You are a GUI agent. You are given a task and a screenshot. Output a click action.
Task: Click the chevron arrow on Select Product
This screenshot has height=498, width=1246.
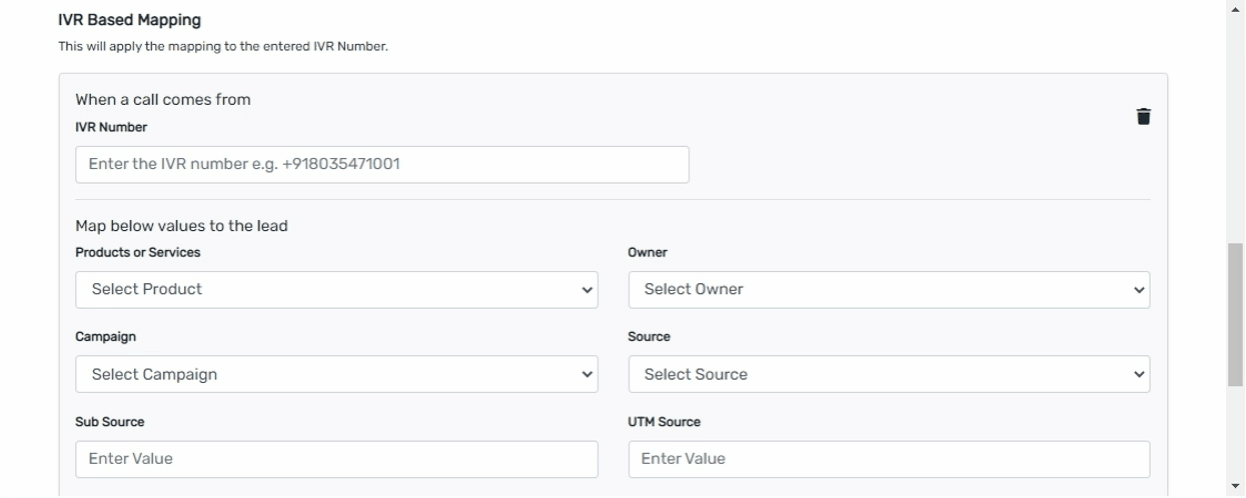[586, 290]
